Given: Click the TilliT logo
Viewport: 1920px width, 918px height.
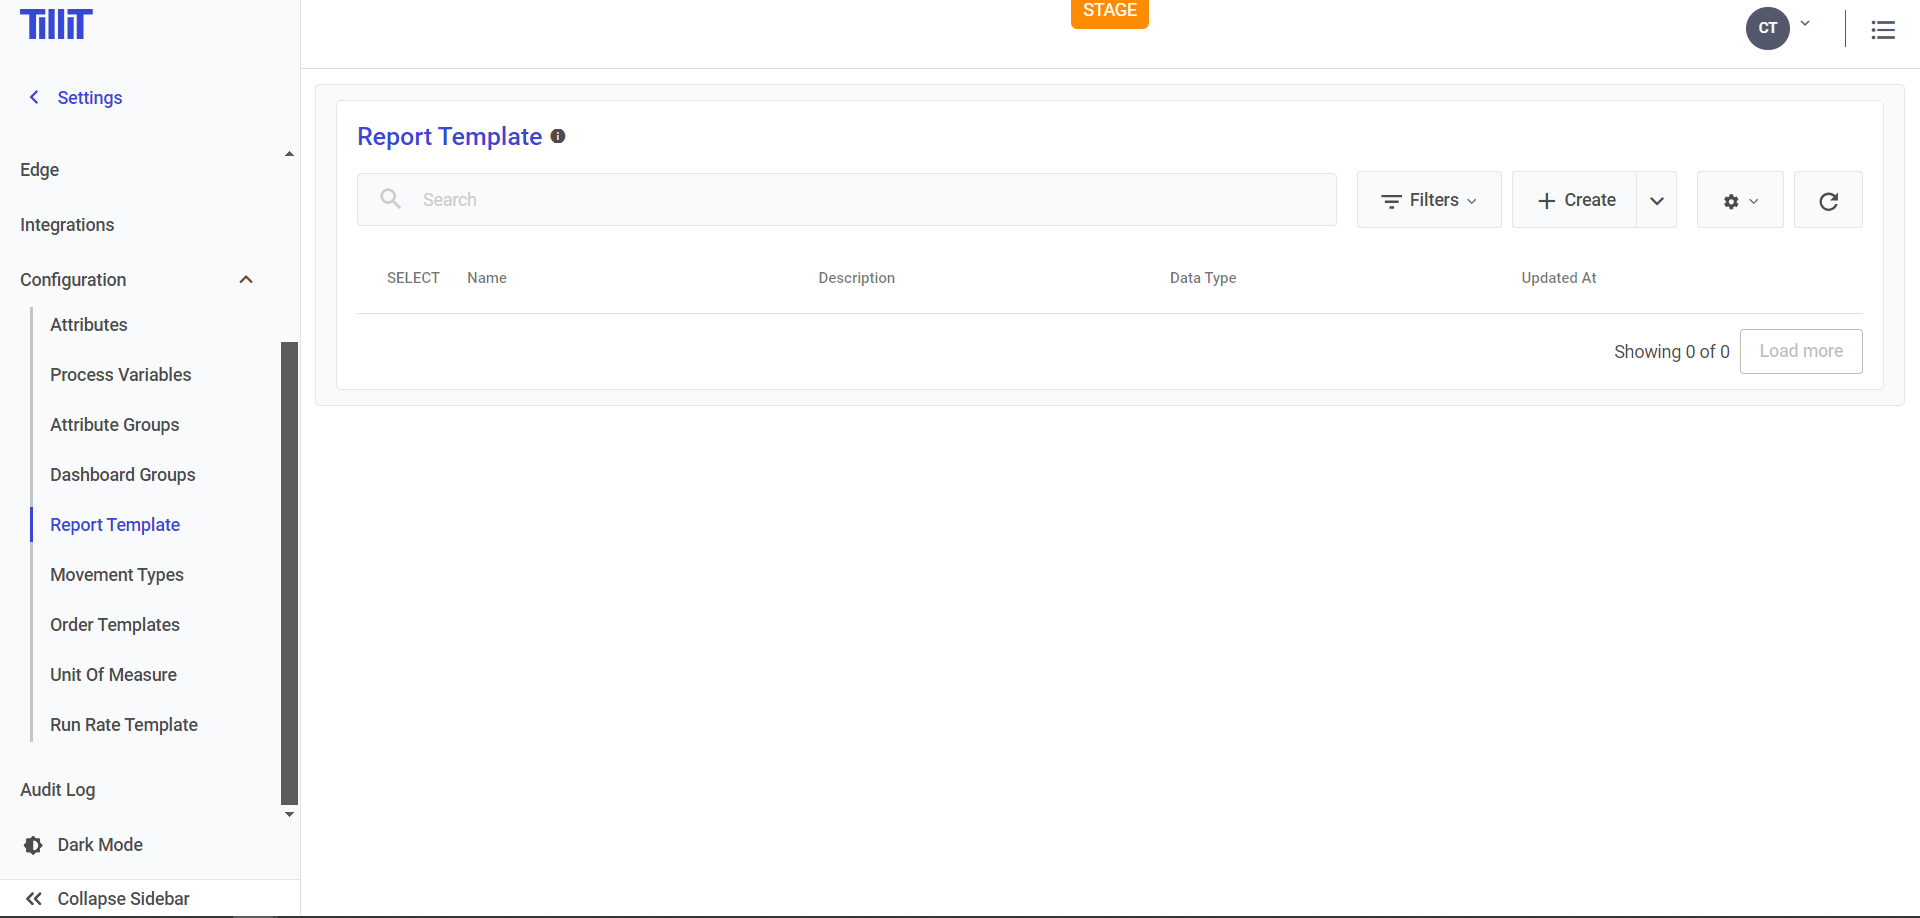Looking at the screenshot, I should [56, 25].
